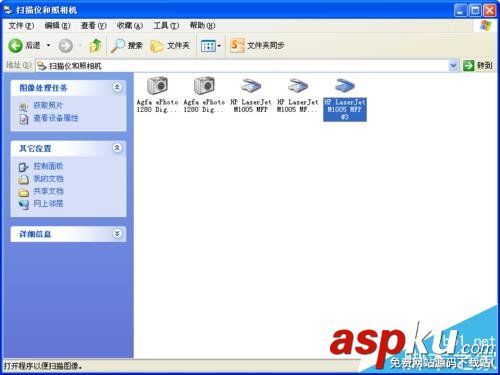Click the title bar scanner icon
The width and height of the screenshot is (500, 375).
click(8, 10)
